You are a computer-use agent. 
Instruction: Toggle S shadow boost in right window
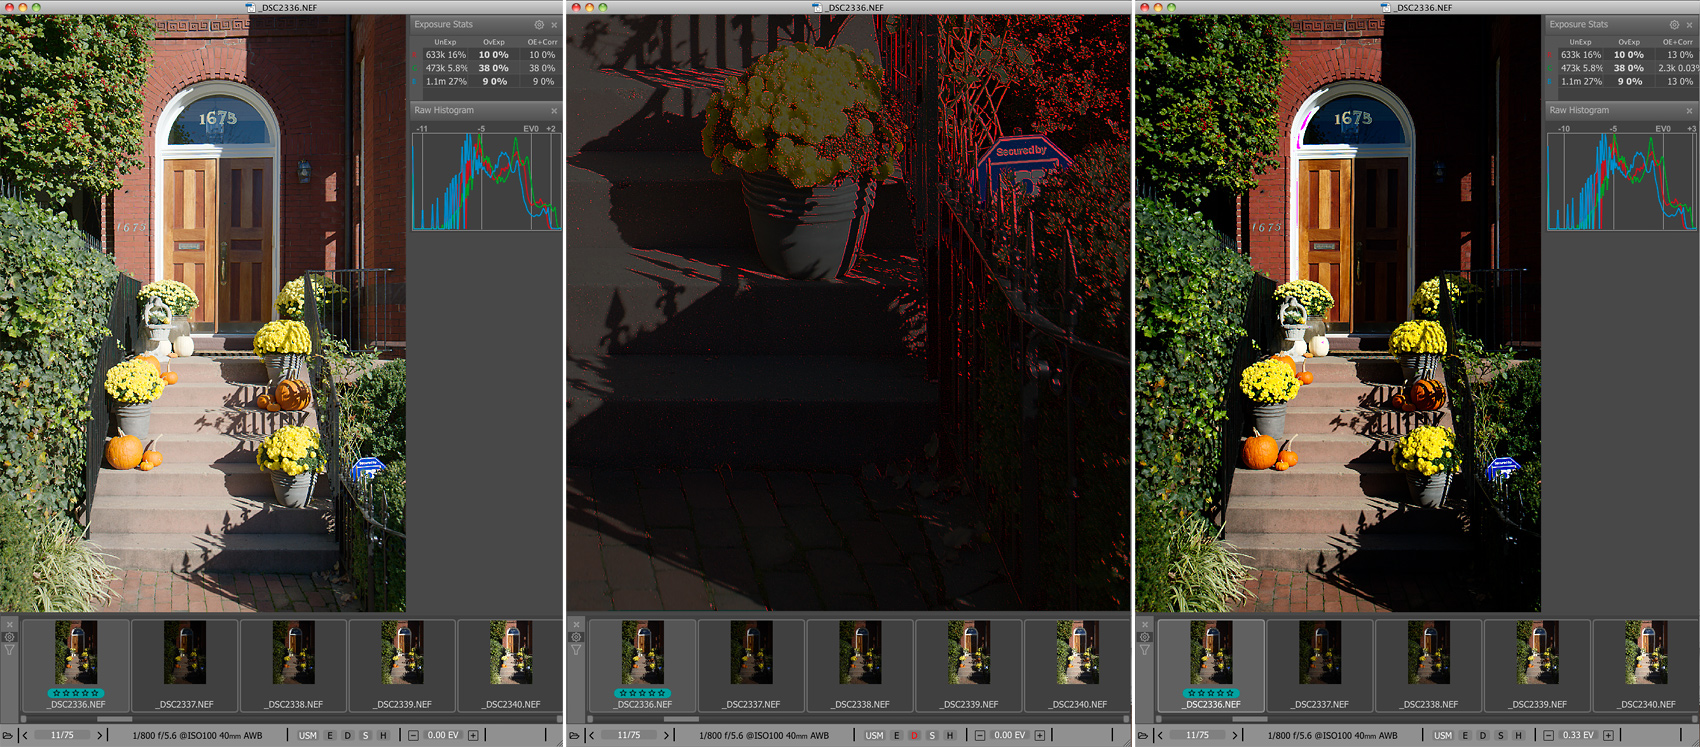(x=1500, y=736)
